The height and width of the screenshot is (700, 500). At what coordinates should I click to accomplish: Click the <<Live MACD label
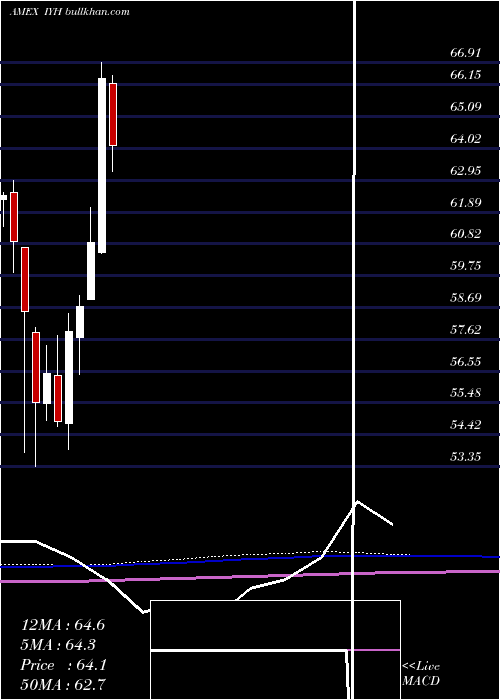(421, 673)
